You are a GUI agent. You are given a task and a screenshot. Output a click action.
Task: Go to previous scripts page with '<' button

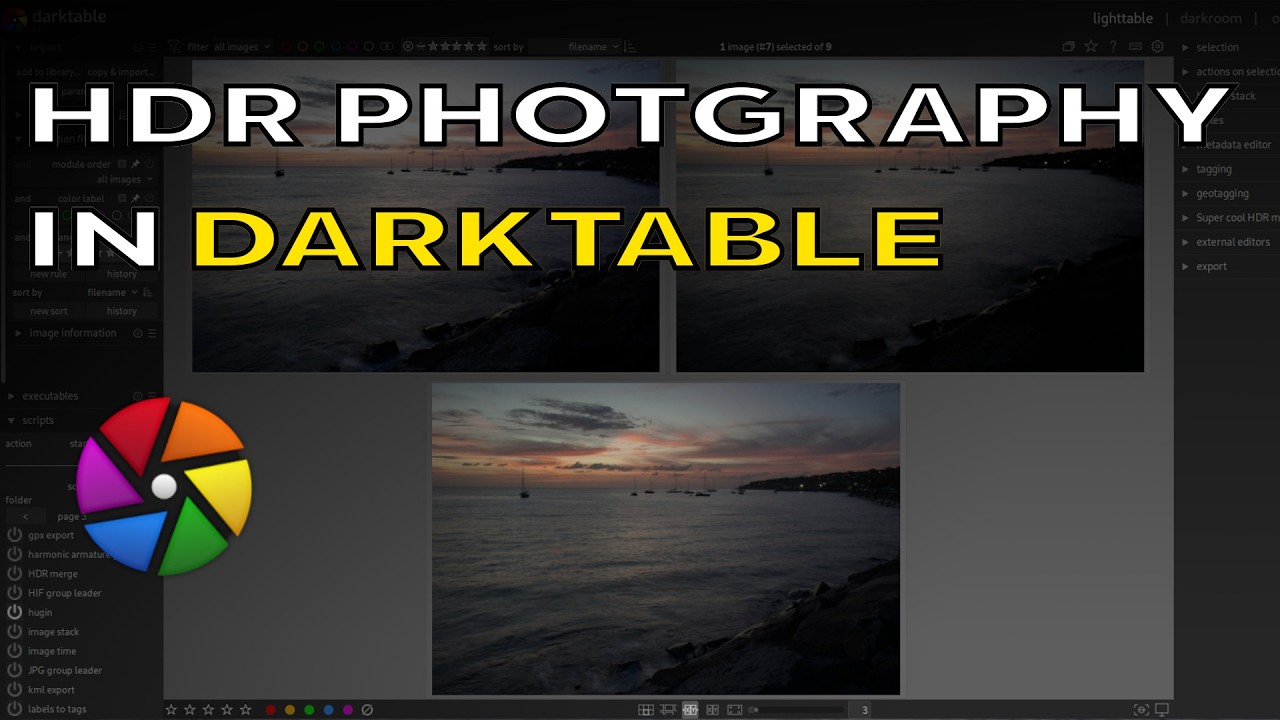(x=26, y=517)
